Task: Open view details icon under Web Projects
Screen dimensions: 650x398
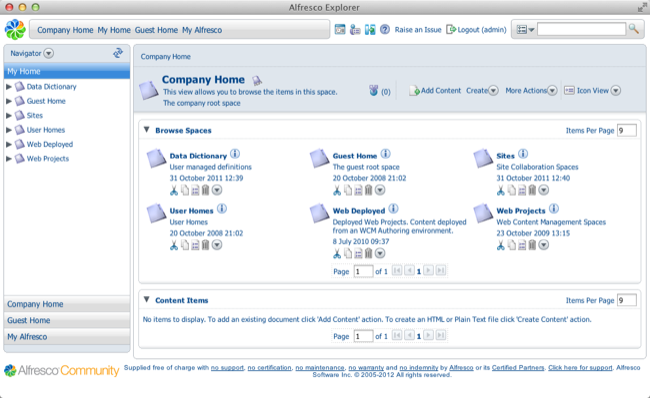Action: (522, 245)
